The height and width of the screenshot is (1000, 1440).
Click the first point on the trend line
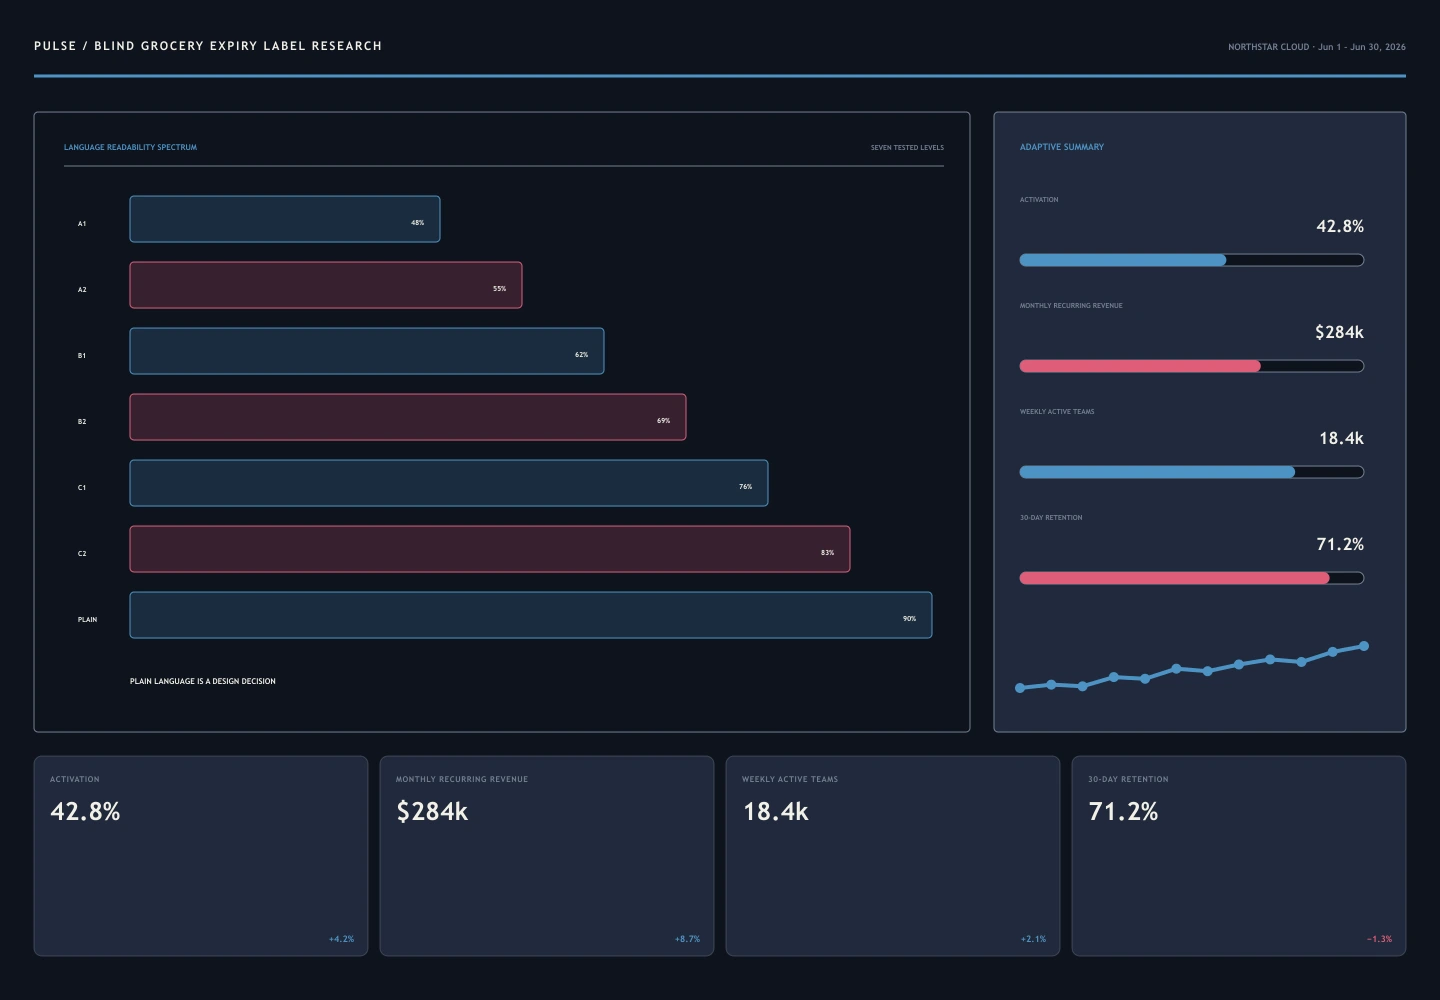pos(1020,688)
